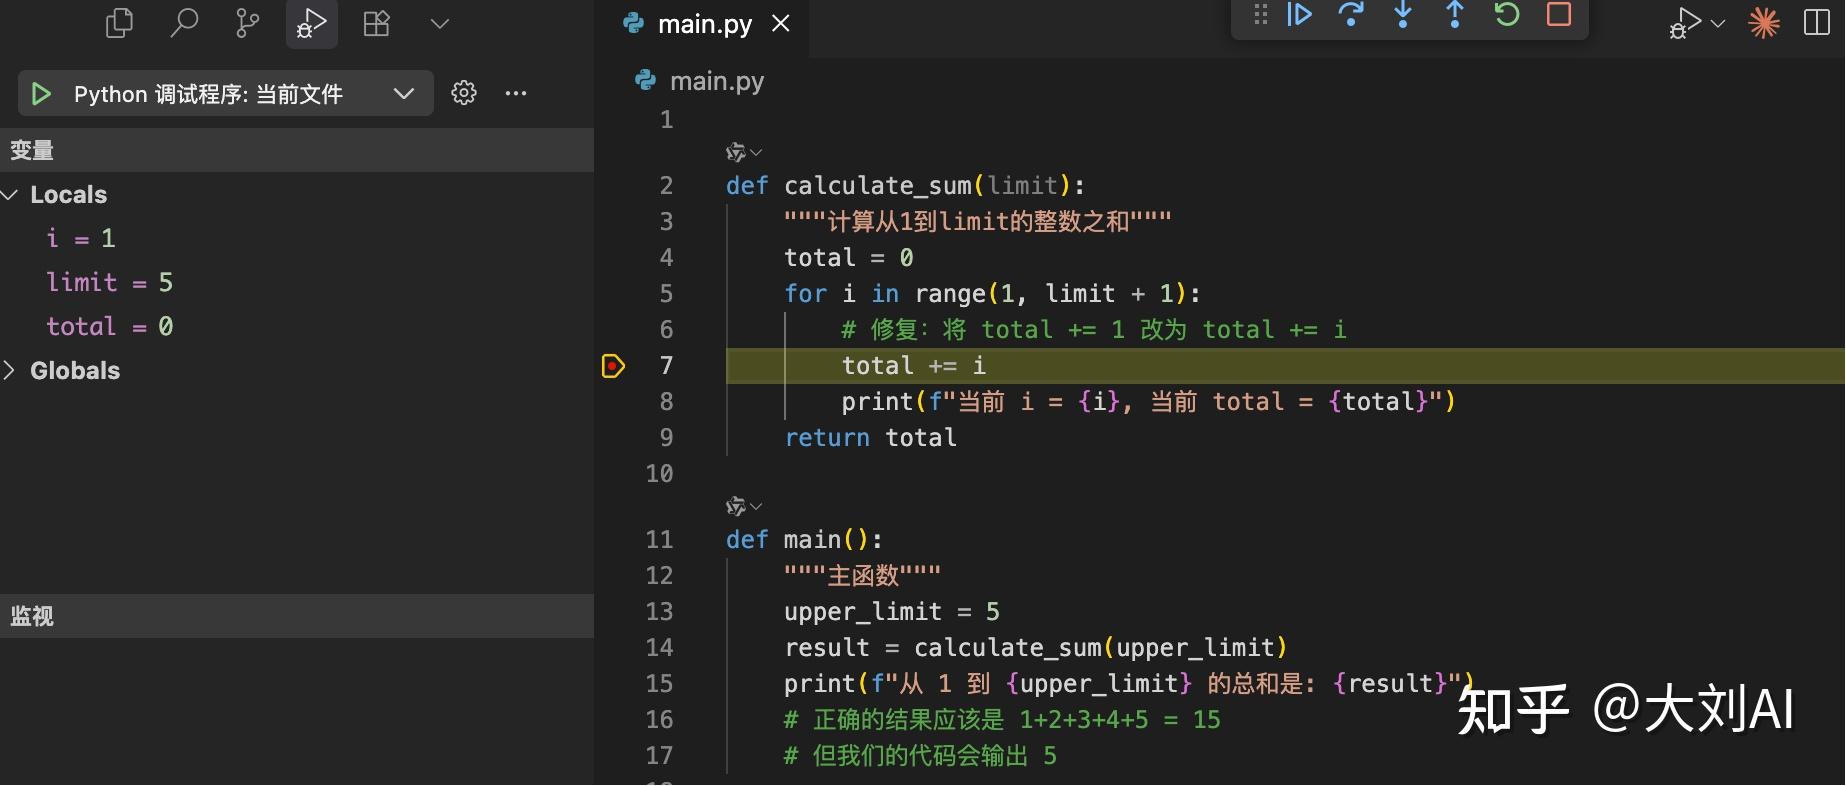Click docstring on line 3
The height and width of the screenshot is (786, 1846).
(978, 222)
